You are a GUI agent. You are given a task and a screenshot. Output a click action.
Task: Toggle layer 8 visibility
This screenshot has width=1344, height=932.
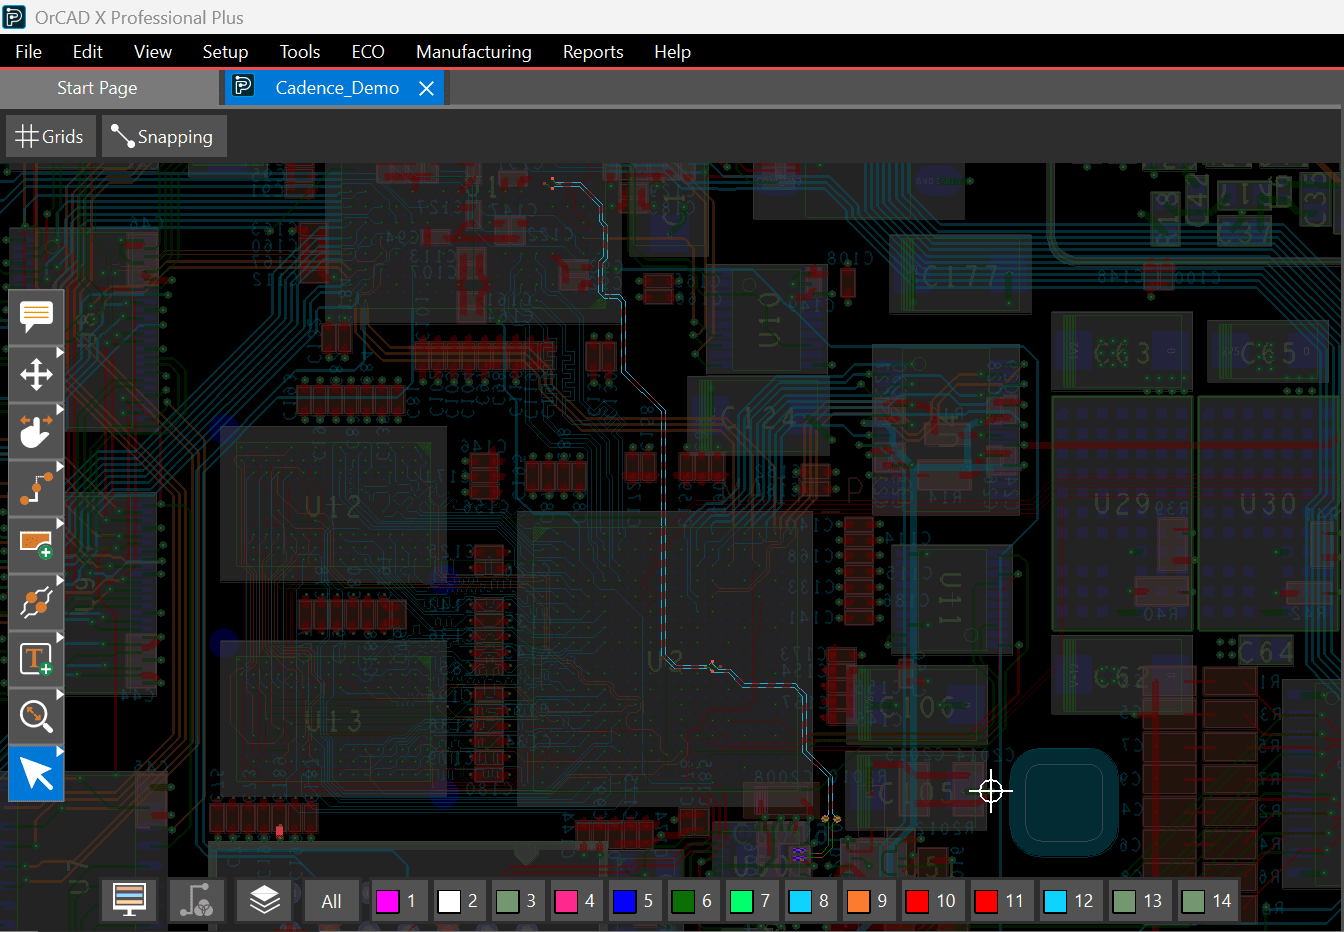(x=809, y=901)
